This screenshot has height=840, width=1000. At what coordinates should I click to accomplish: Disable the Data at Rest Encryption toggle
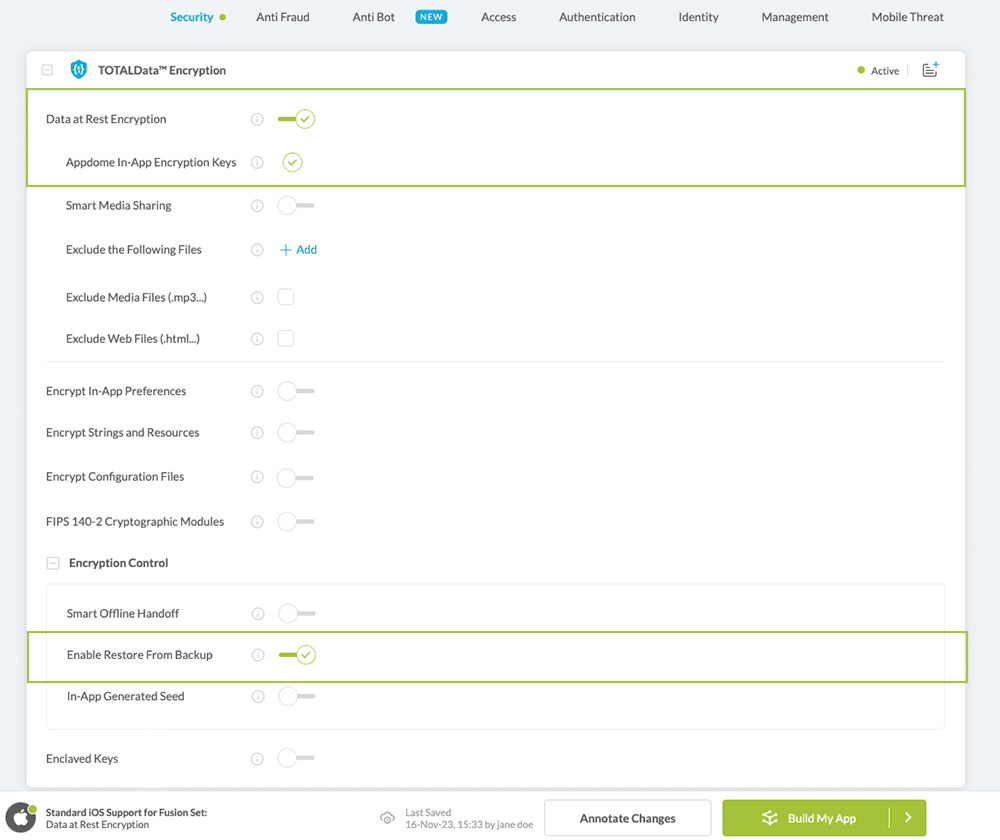click(296, 119)
